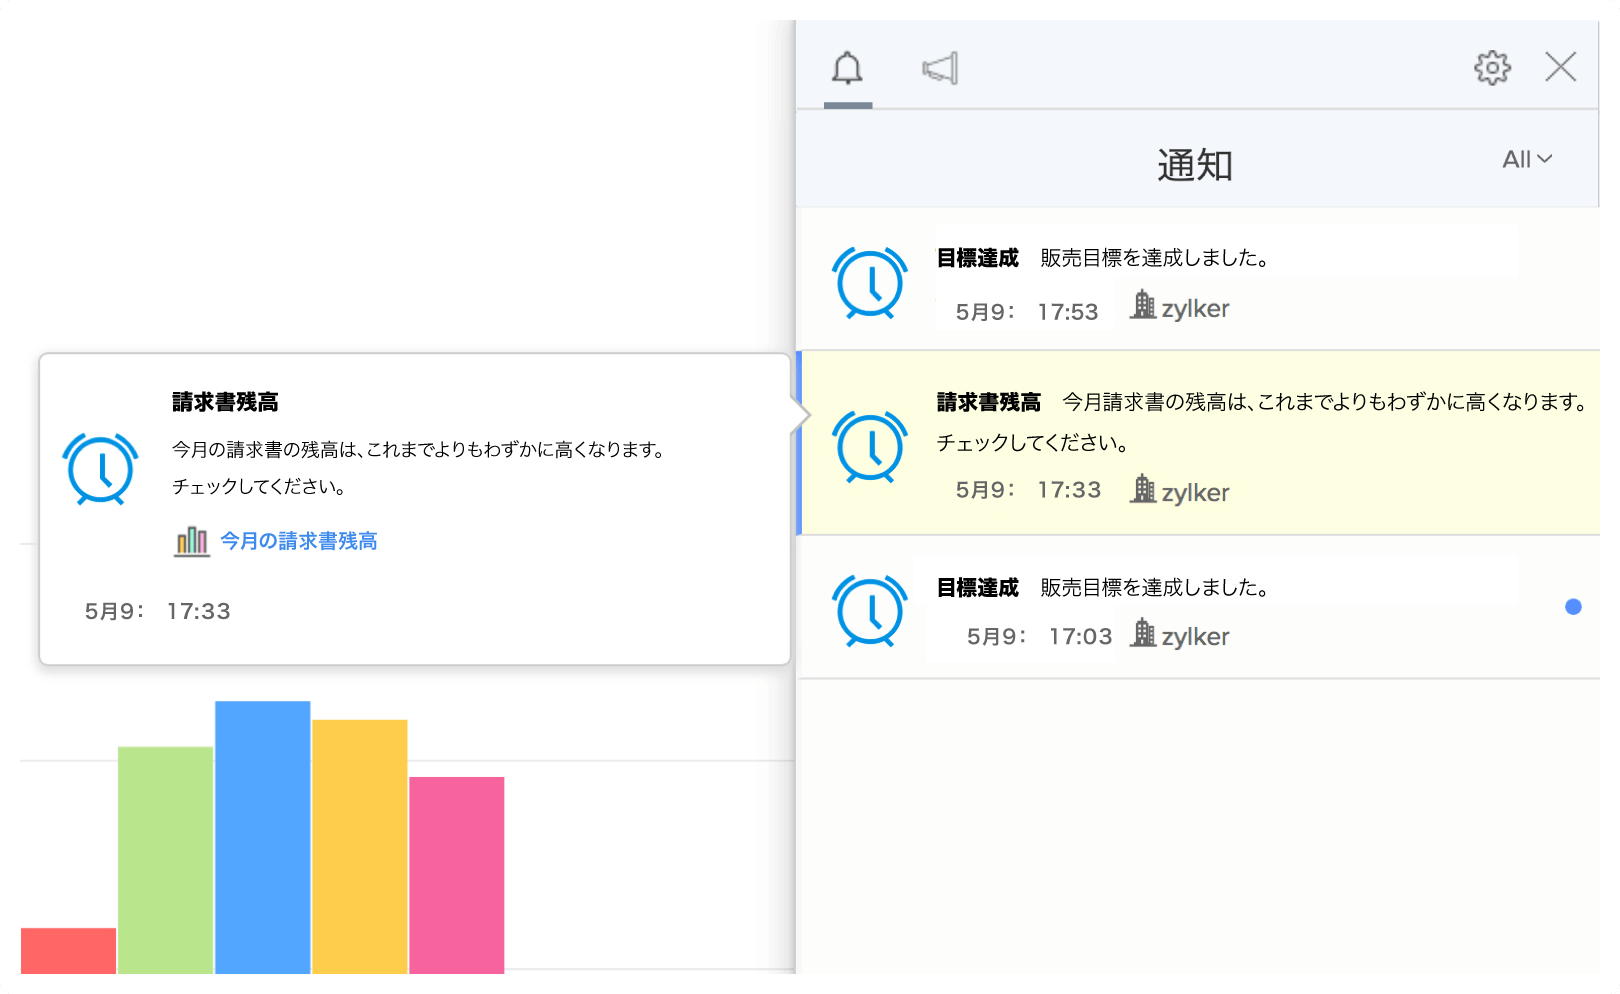Click the bar chart icon in popup
Image resolution: width=1620 pixels, height=994 pixels.
191,541
